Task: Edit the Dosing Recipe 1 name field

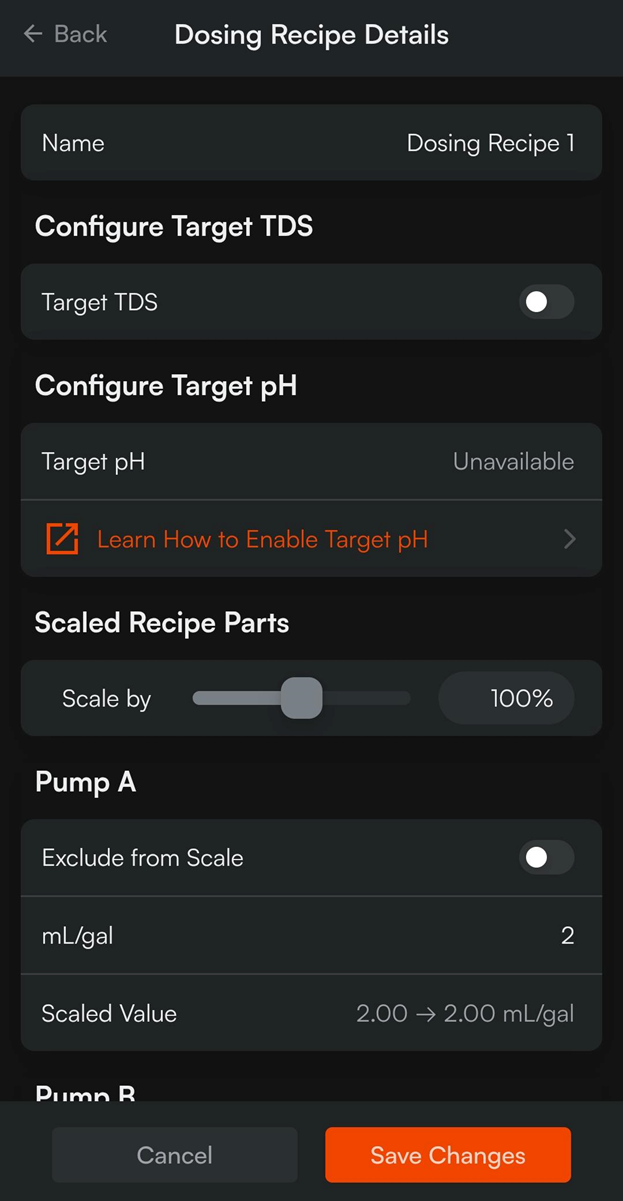Action: tap(490, 143)
